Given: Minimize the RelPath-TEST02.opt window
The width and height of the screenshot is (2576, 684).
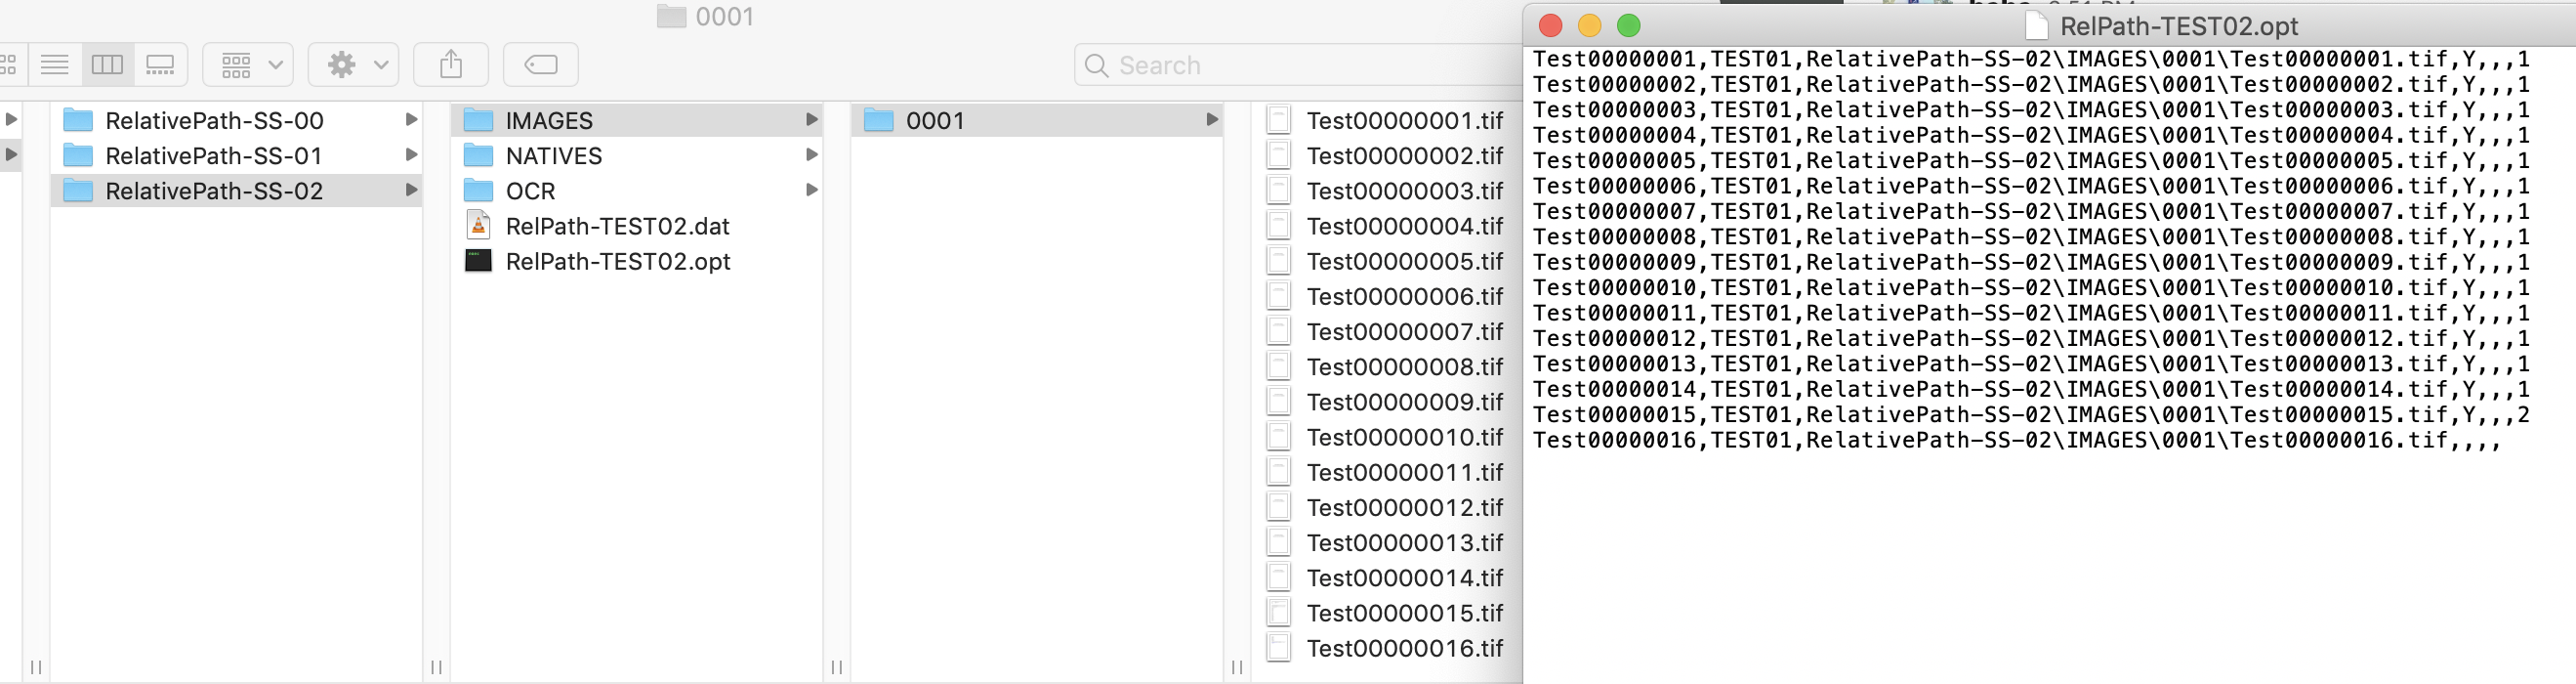Looking at the screenshot, I should coord(1589,26).
